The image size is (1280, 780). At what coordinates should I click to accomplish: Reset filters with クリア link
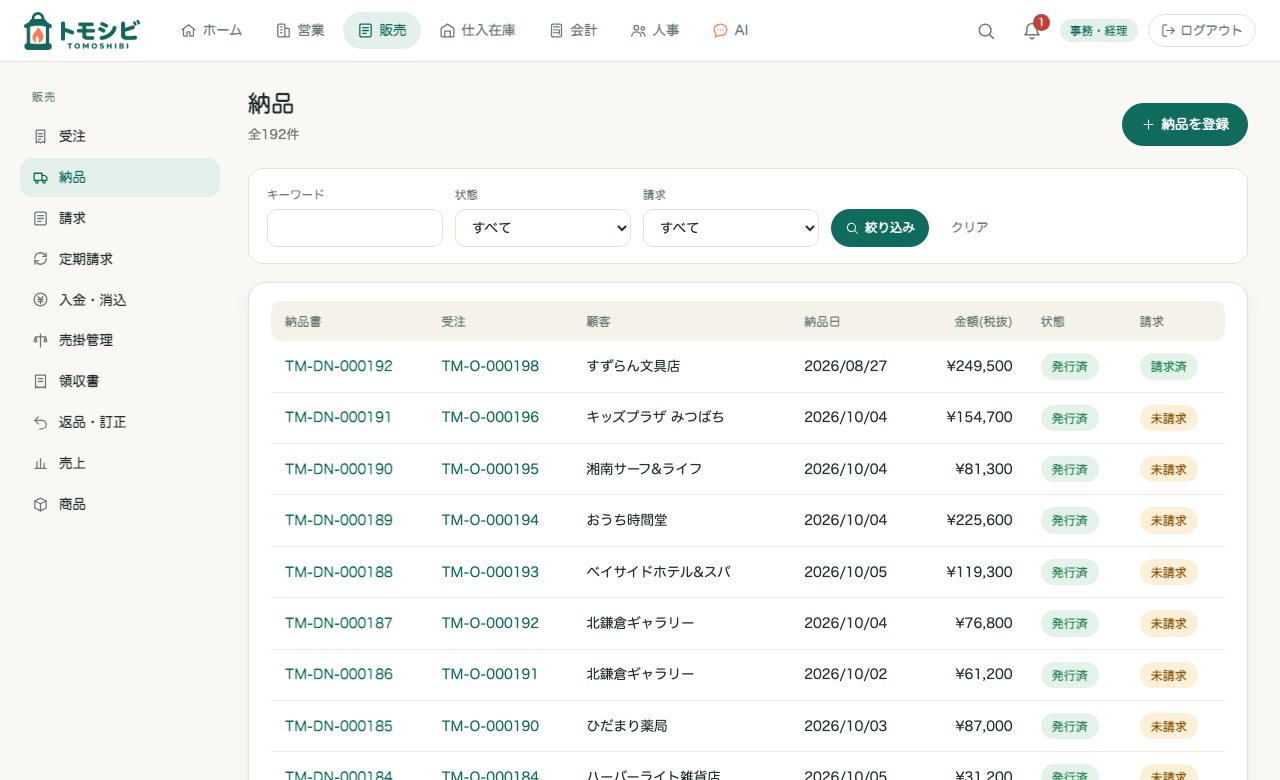pos(970,228)
